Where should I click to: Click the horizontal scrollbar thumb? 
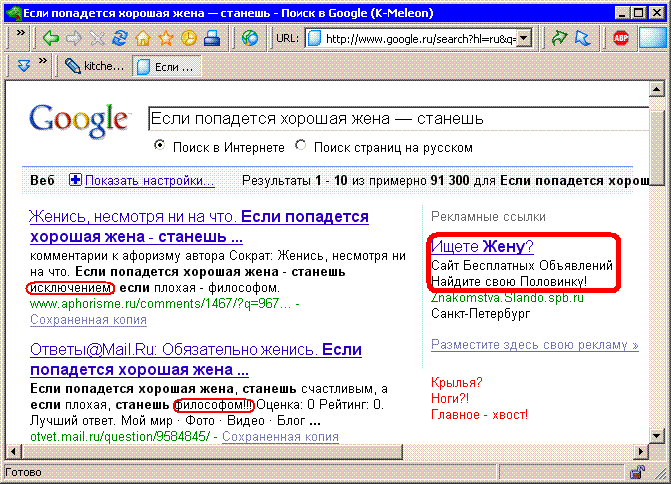[212, 451]
